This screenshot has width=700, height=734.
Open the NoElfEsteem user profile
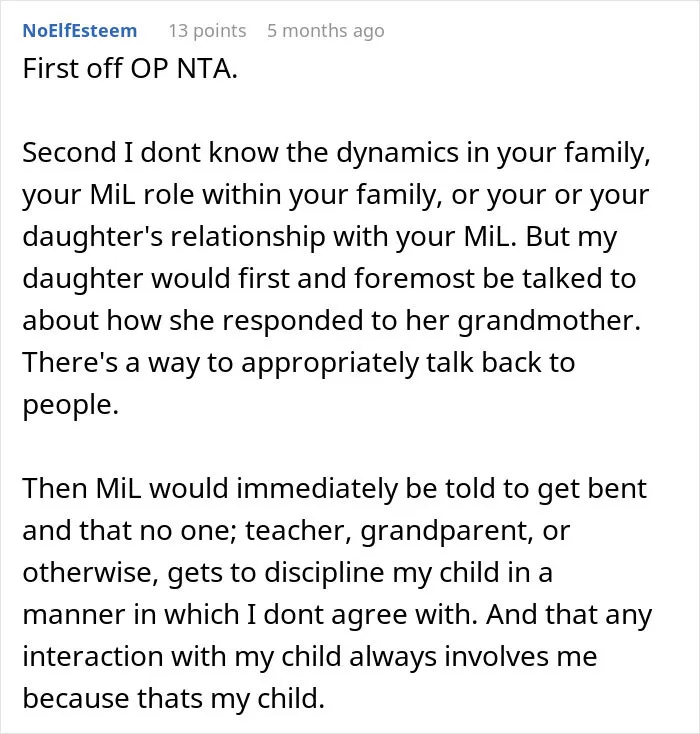[x=80, y=31]
